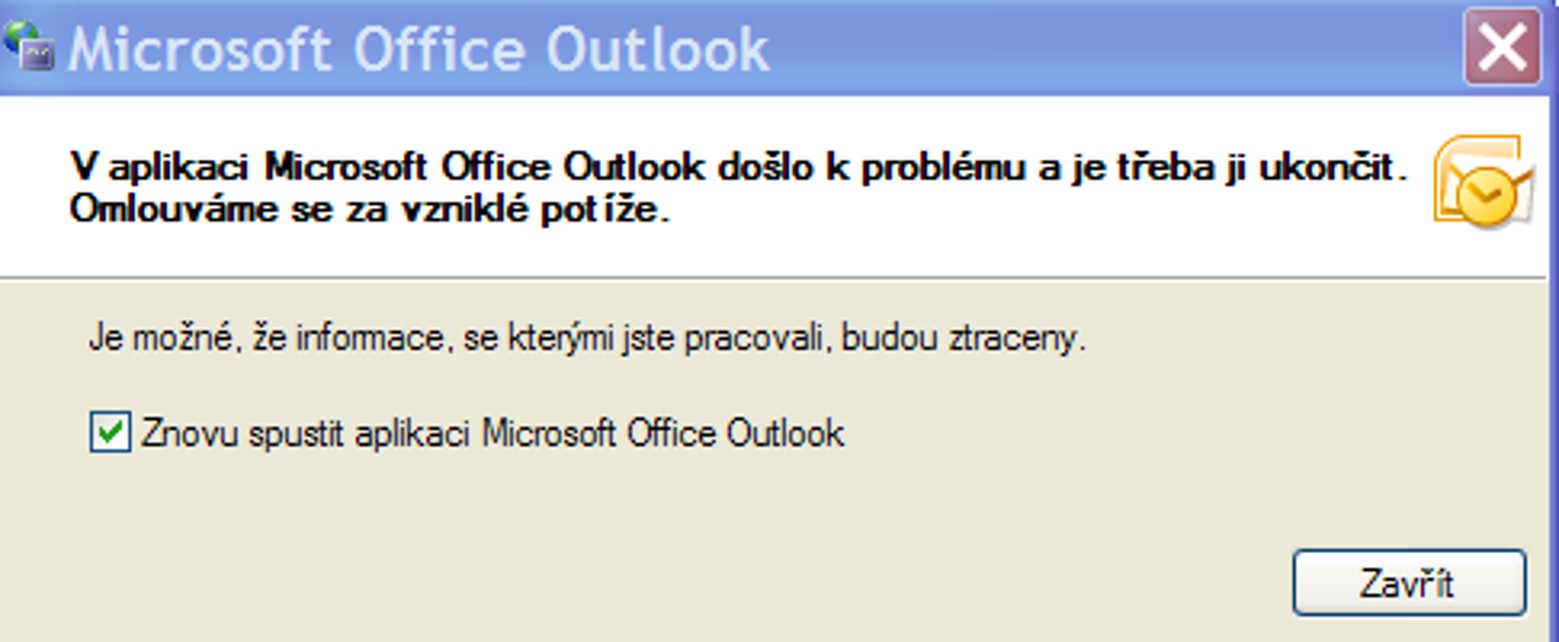
Task: Click the label 'Znovu spustit aplikaci Microsoft Office Outlook'
Action: (492, 434)
